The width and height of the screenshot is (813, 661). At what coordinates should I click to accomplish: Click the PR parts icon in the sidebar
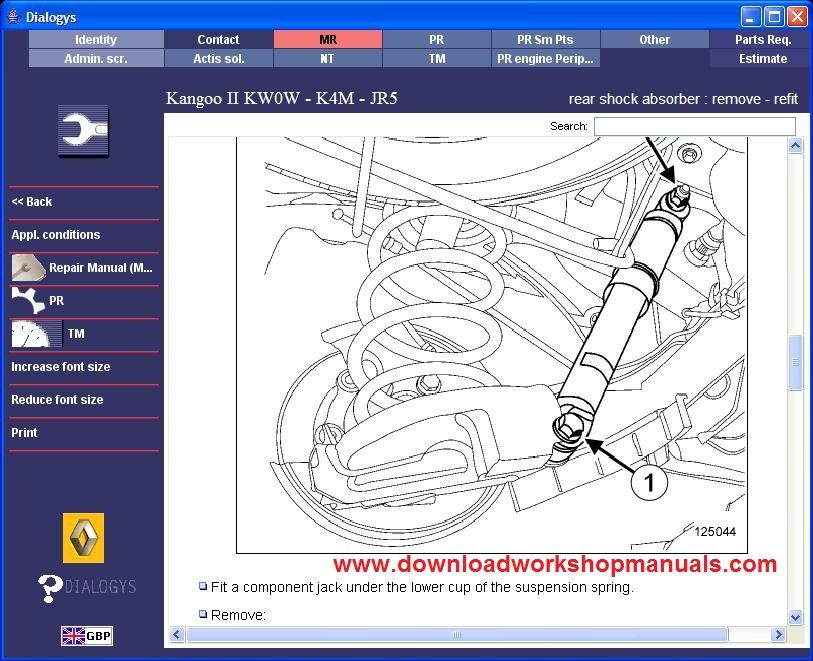pyautogui.click(x=29, y=301)
